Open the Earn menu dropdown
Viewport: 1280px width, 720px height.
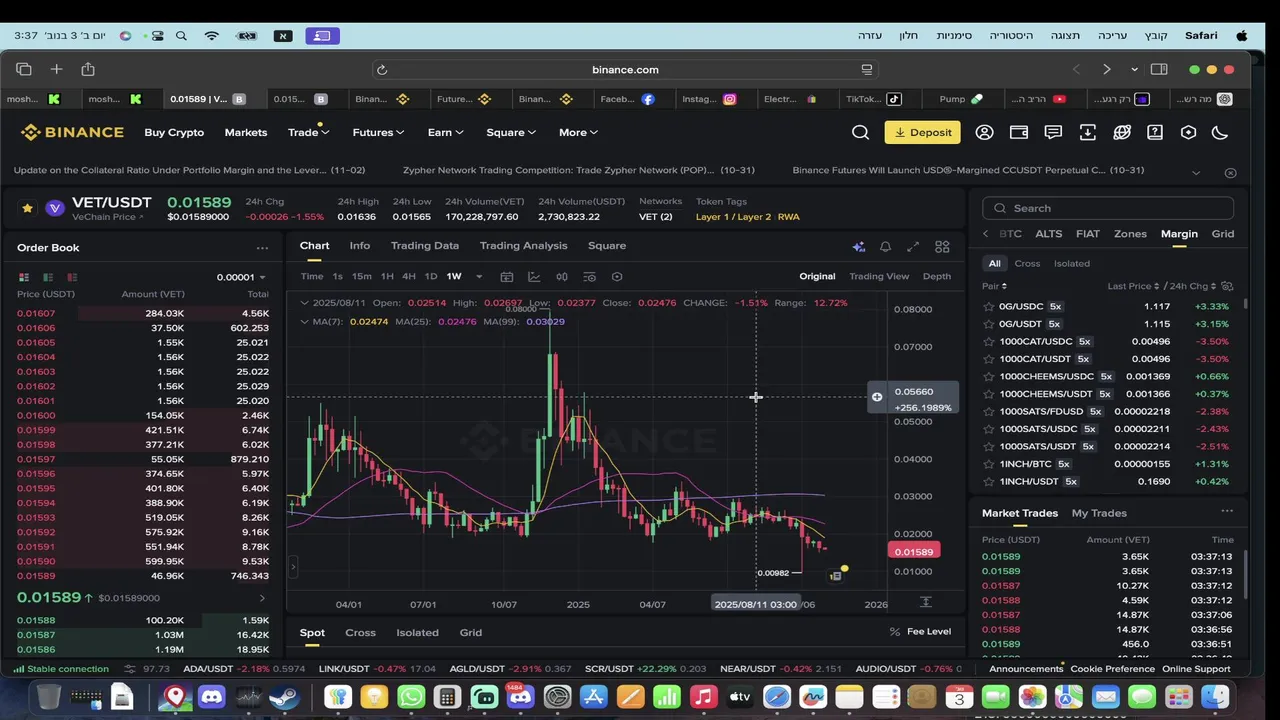pyautogui.click(x=445, y=132)
